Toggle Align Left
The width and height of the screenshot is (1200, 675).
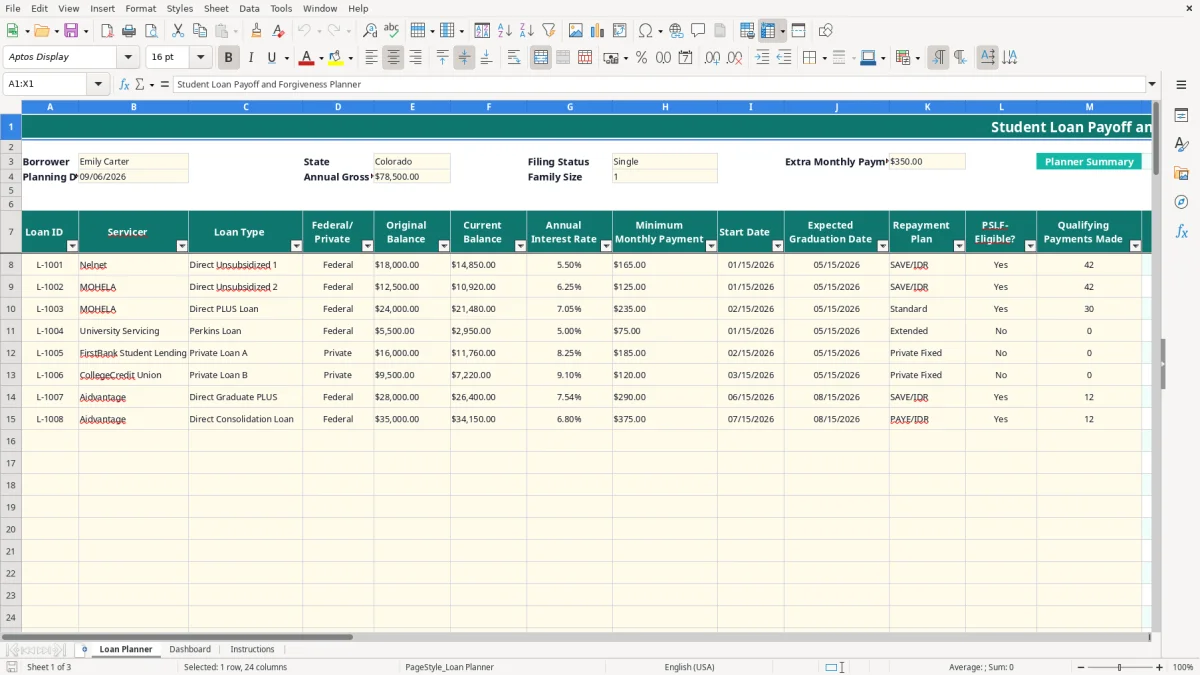[x=371, y=58]
